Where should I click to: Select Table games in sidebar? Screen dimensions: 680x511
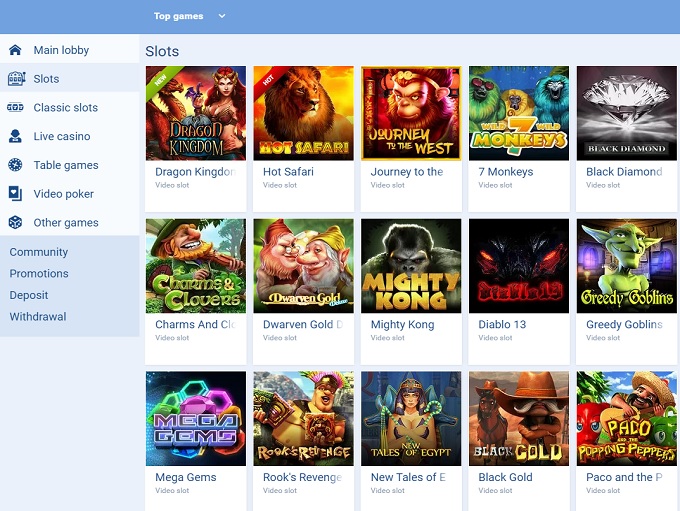(66, 165)
